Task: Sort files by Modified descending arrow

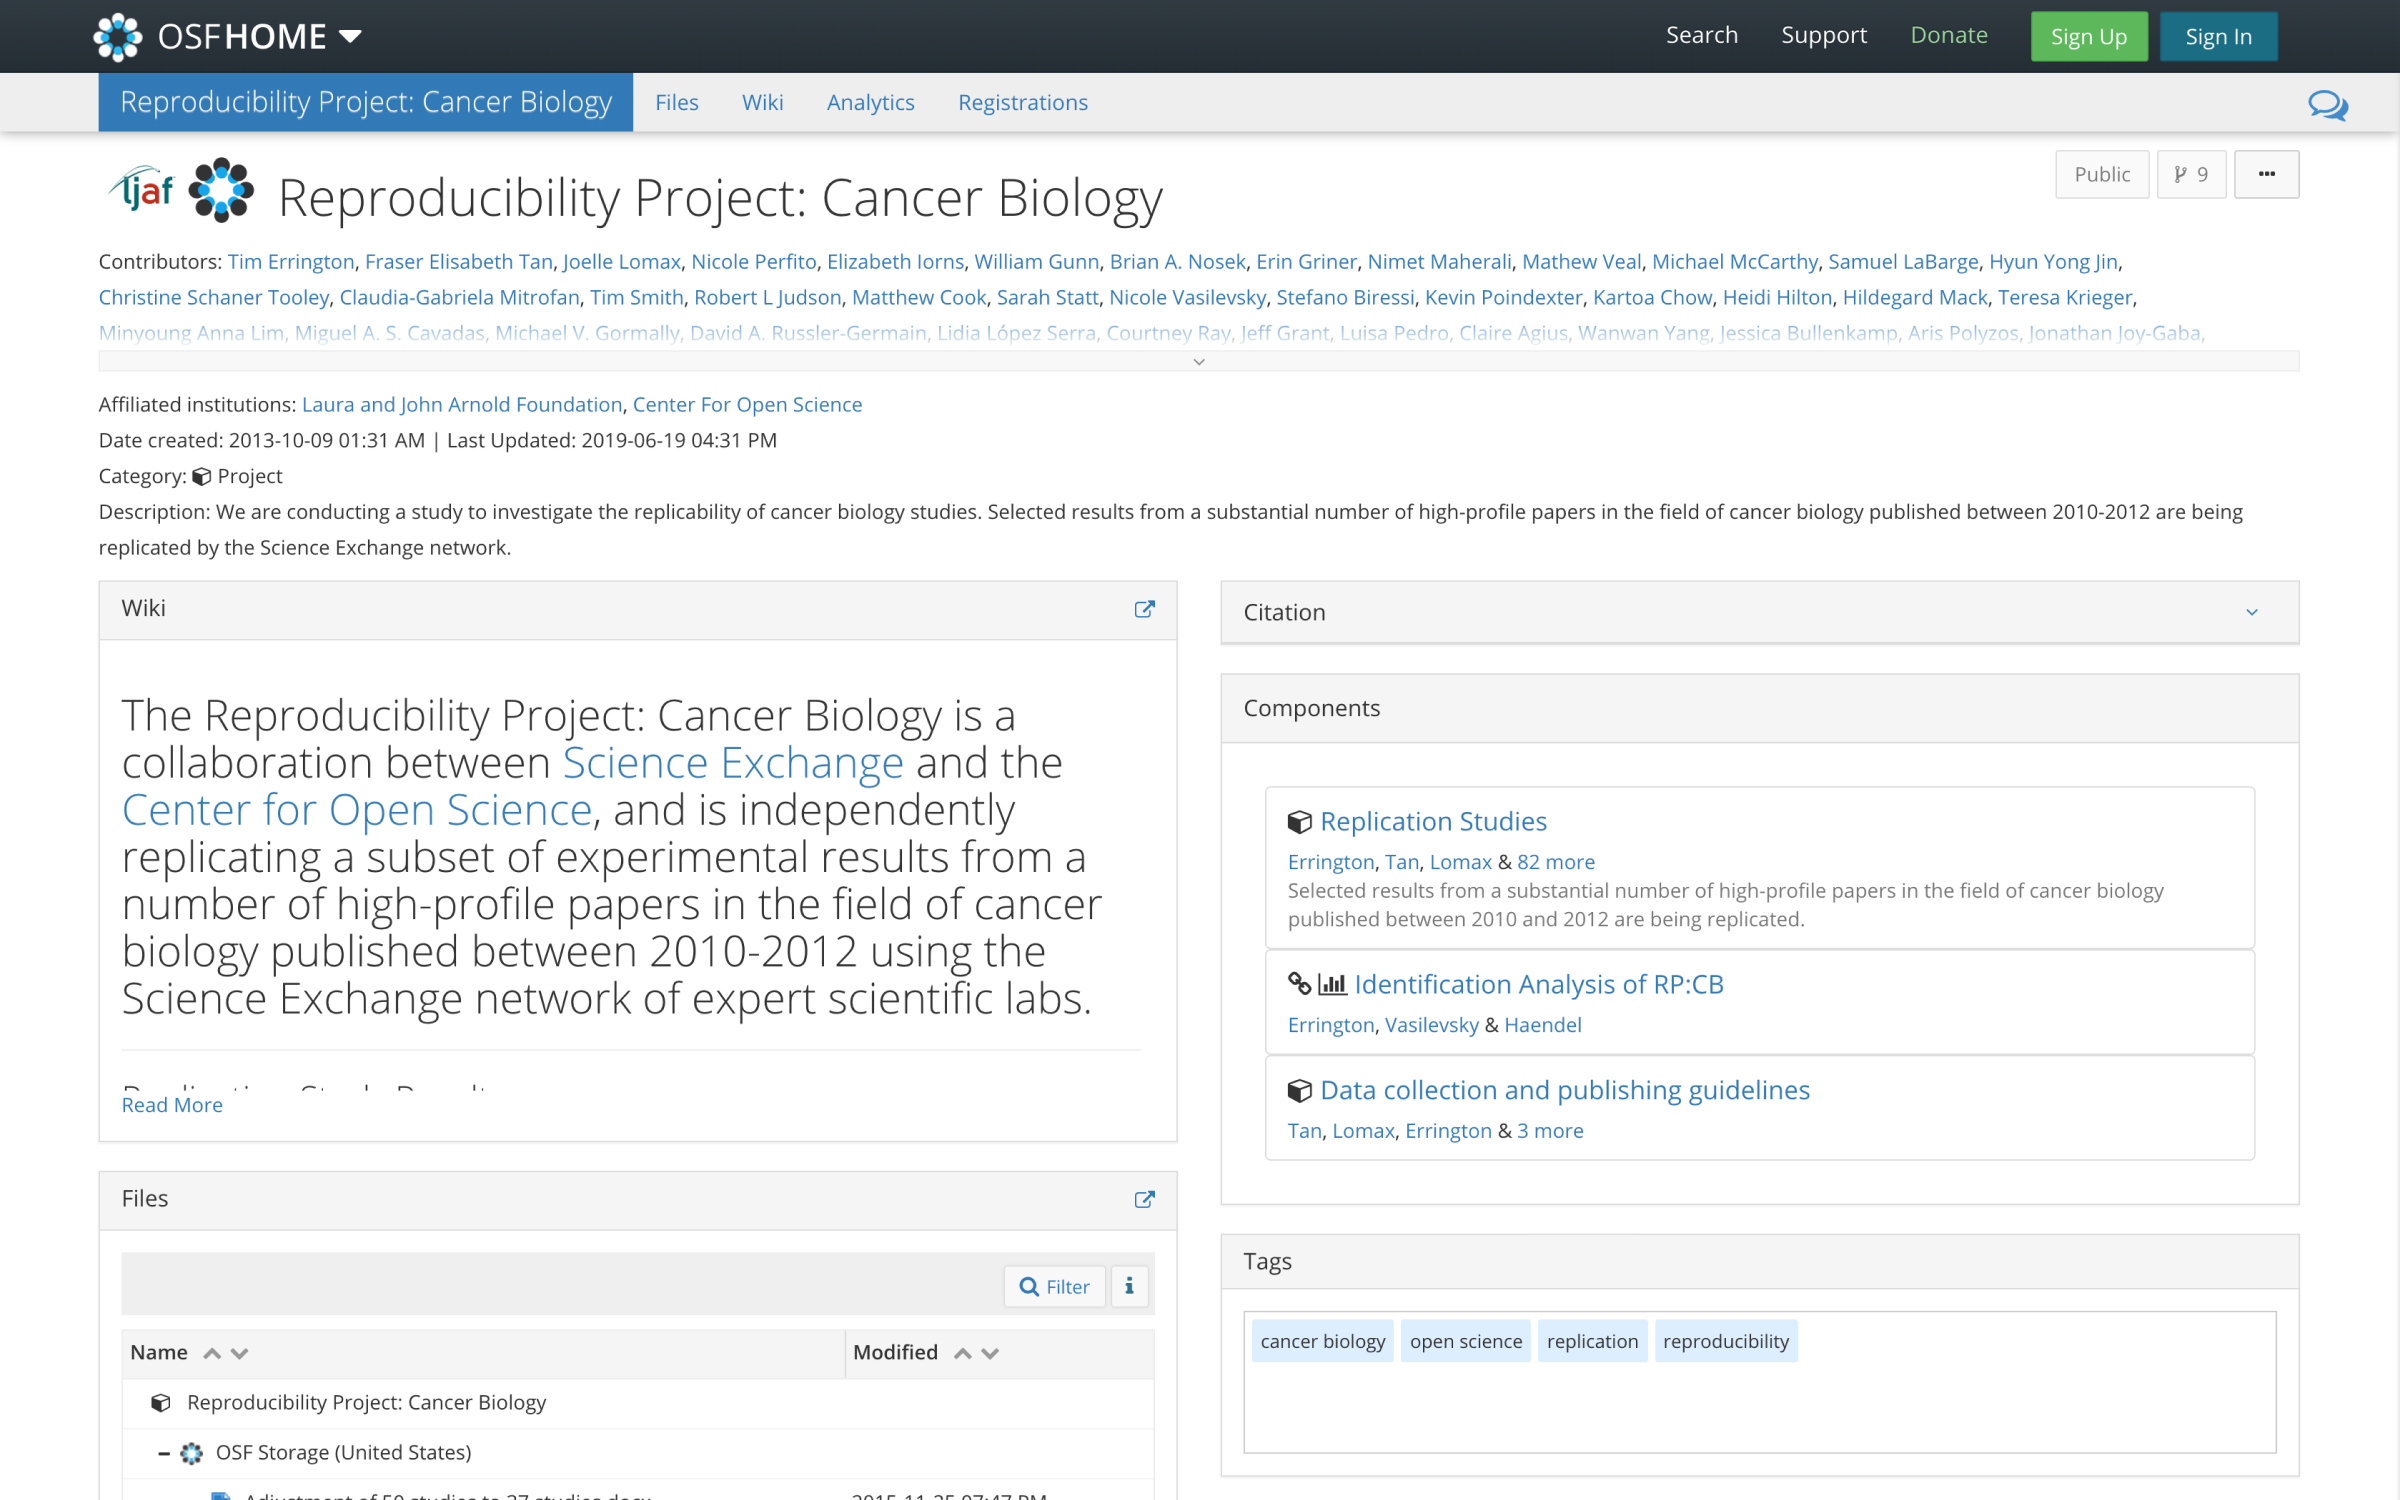Action: pyautogui.click(x=990, y=1353)
